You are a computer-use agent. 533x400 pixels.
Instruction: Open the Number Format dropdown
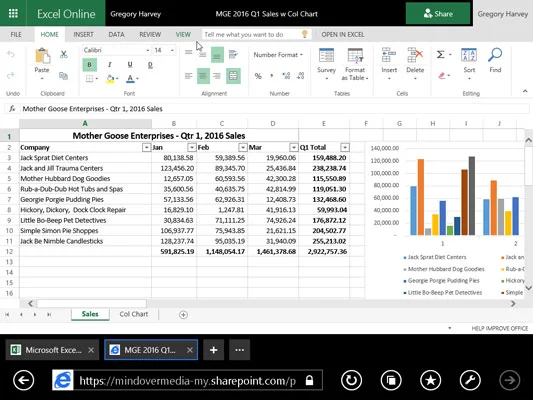pyautogui.click(x=278, y=55)
